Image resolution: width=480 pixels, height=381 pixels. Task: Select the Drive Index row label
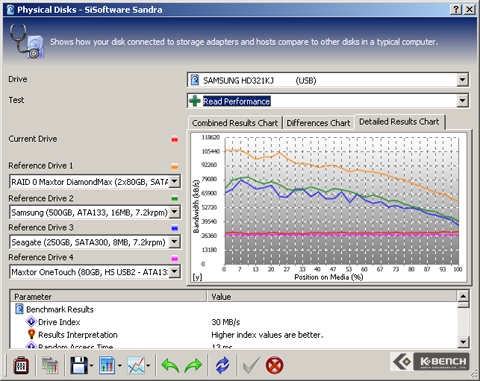(59, 322)
